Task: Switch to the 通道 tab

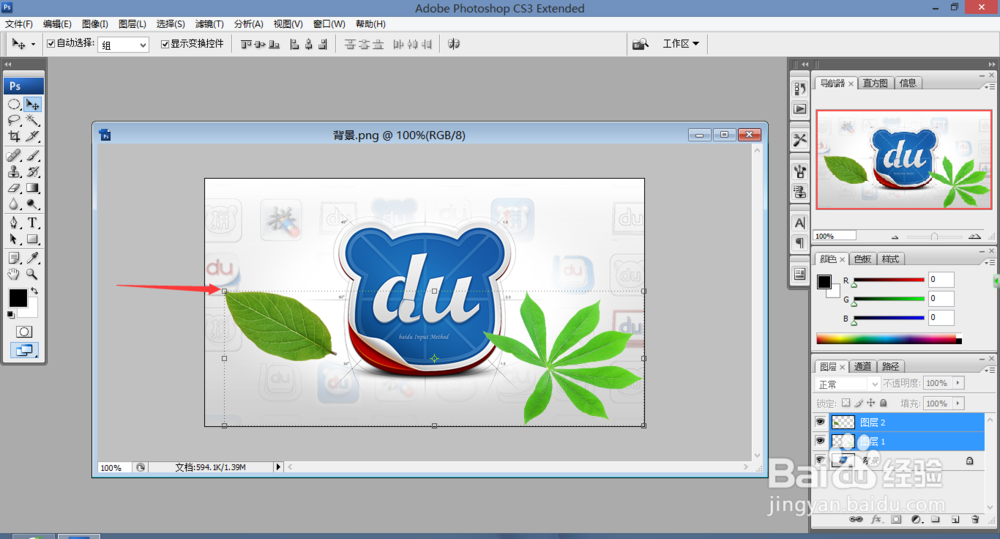Action: tap(862, 366)
